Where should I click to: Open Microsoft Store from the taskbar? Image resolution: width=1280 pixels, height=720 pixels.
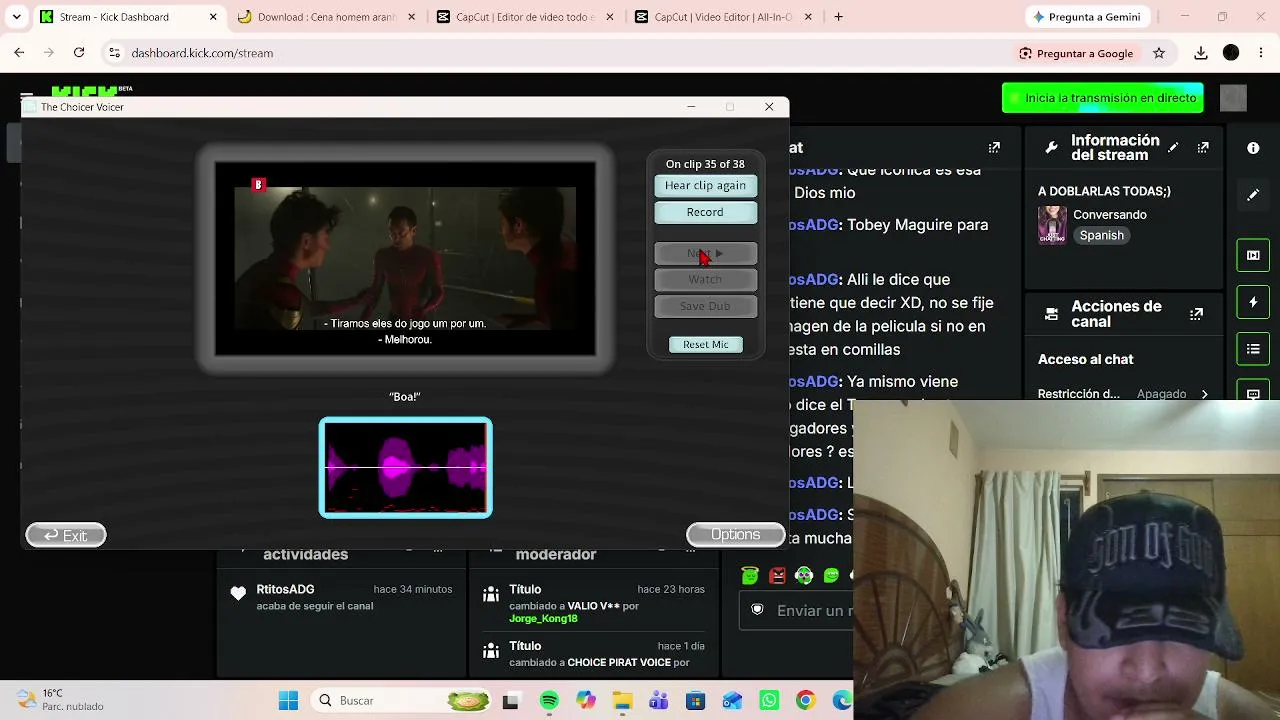pos(695,701)
